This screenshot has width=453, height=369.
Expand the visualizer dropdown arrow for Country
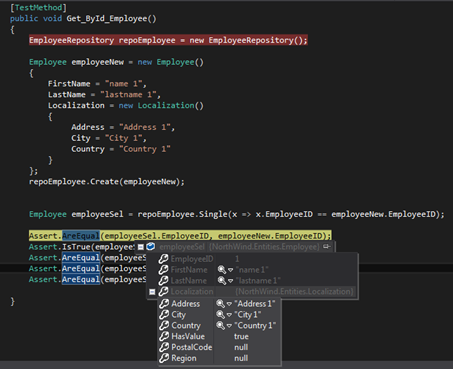point(229,326)
